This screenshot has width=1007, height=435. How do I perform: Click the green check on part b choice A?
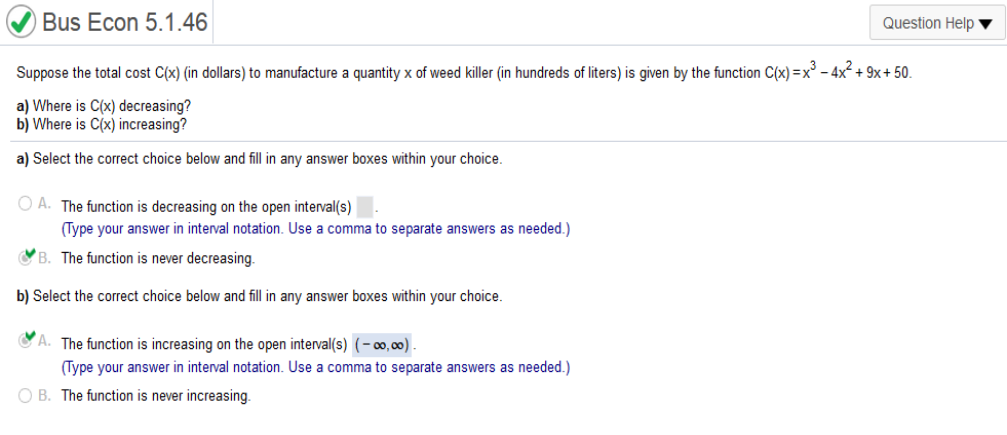[x=29, y=337]
